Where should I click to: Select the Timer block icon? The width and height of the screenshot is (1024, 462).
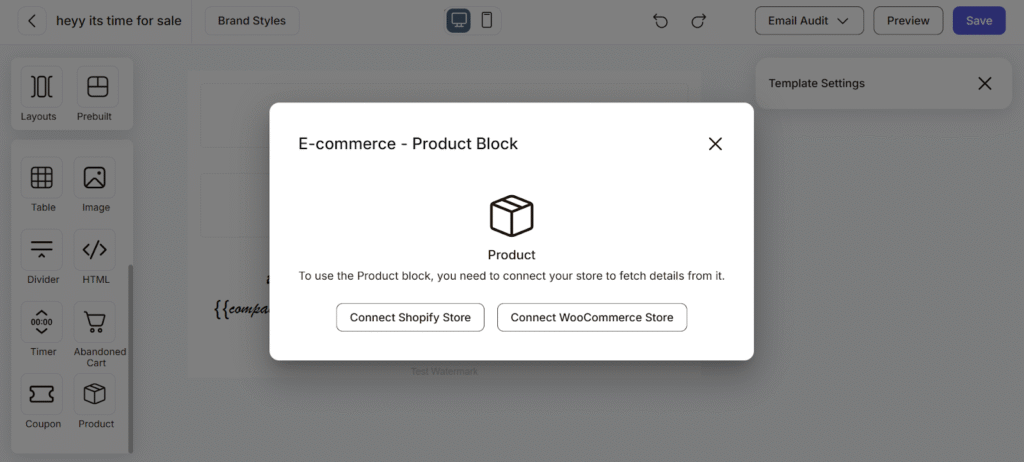[42, 322]
